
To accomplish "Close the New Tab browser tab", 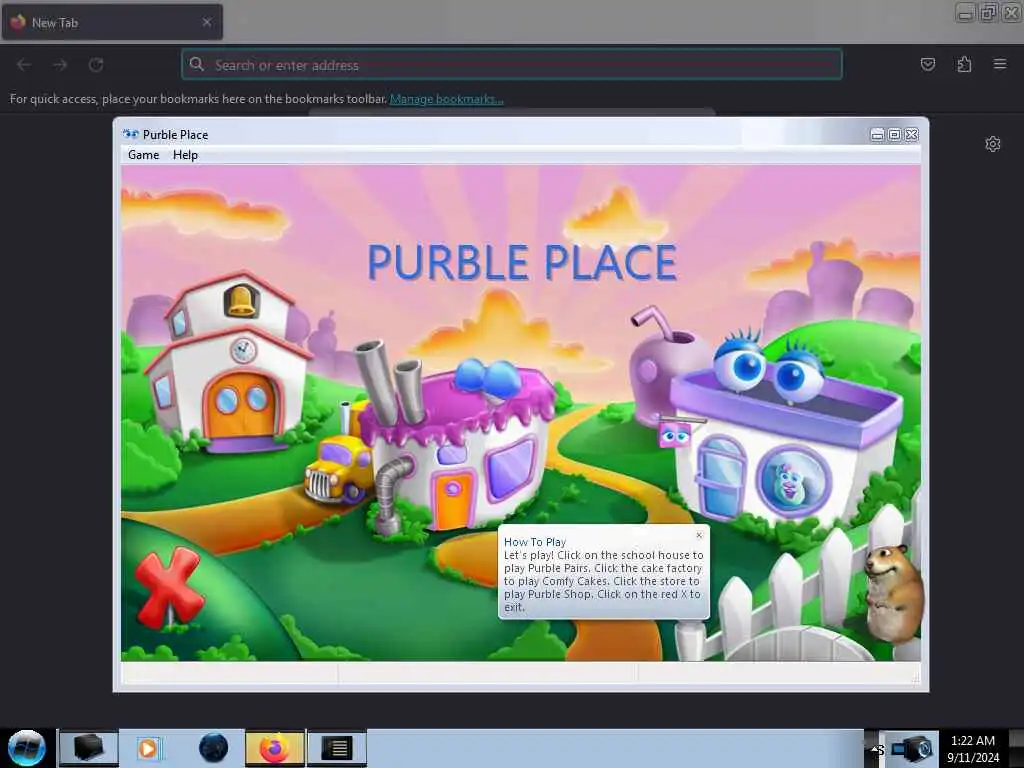I will tap(206, 22).
